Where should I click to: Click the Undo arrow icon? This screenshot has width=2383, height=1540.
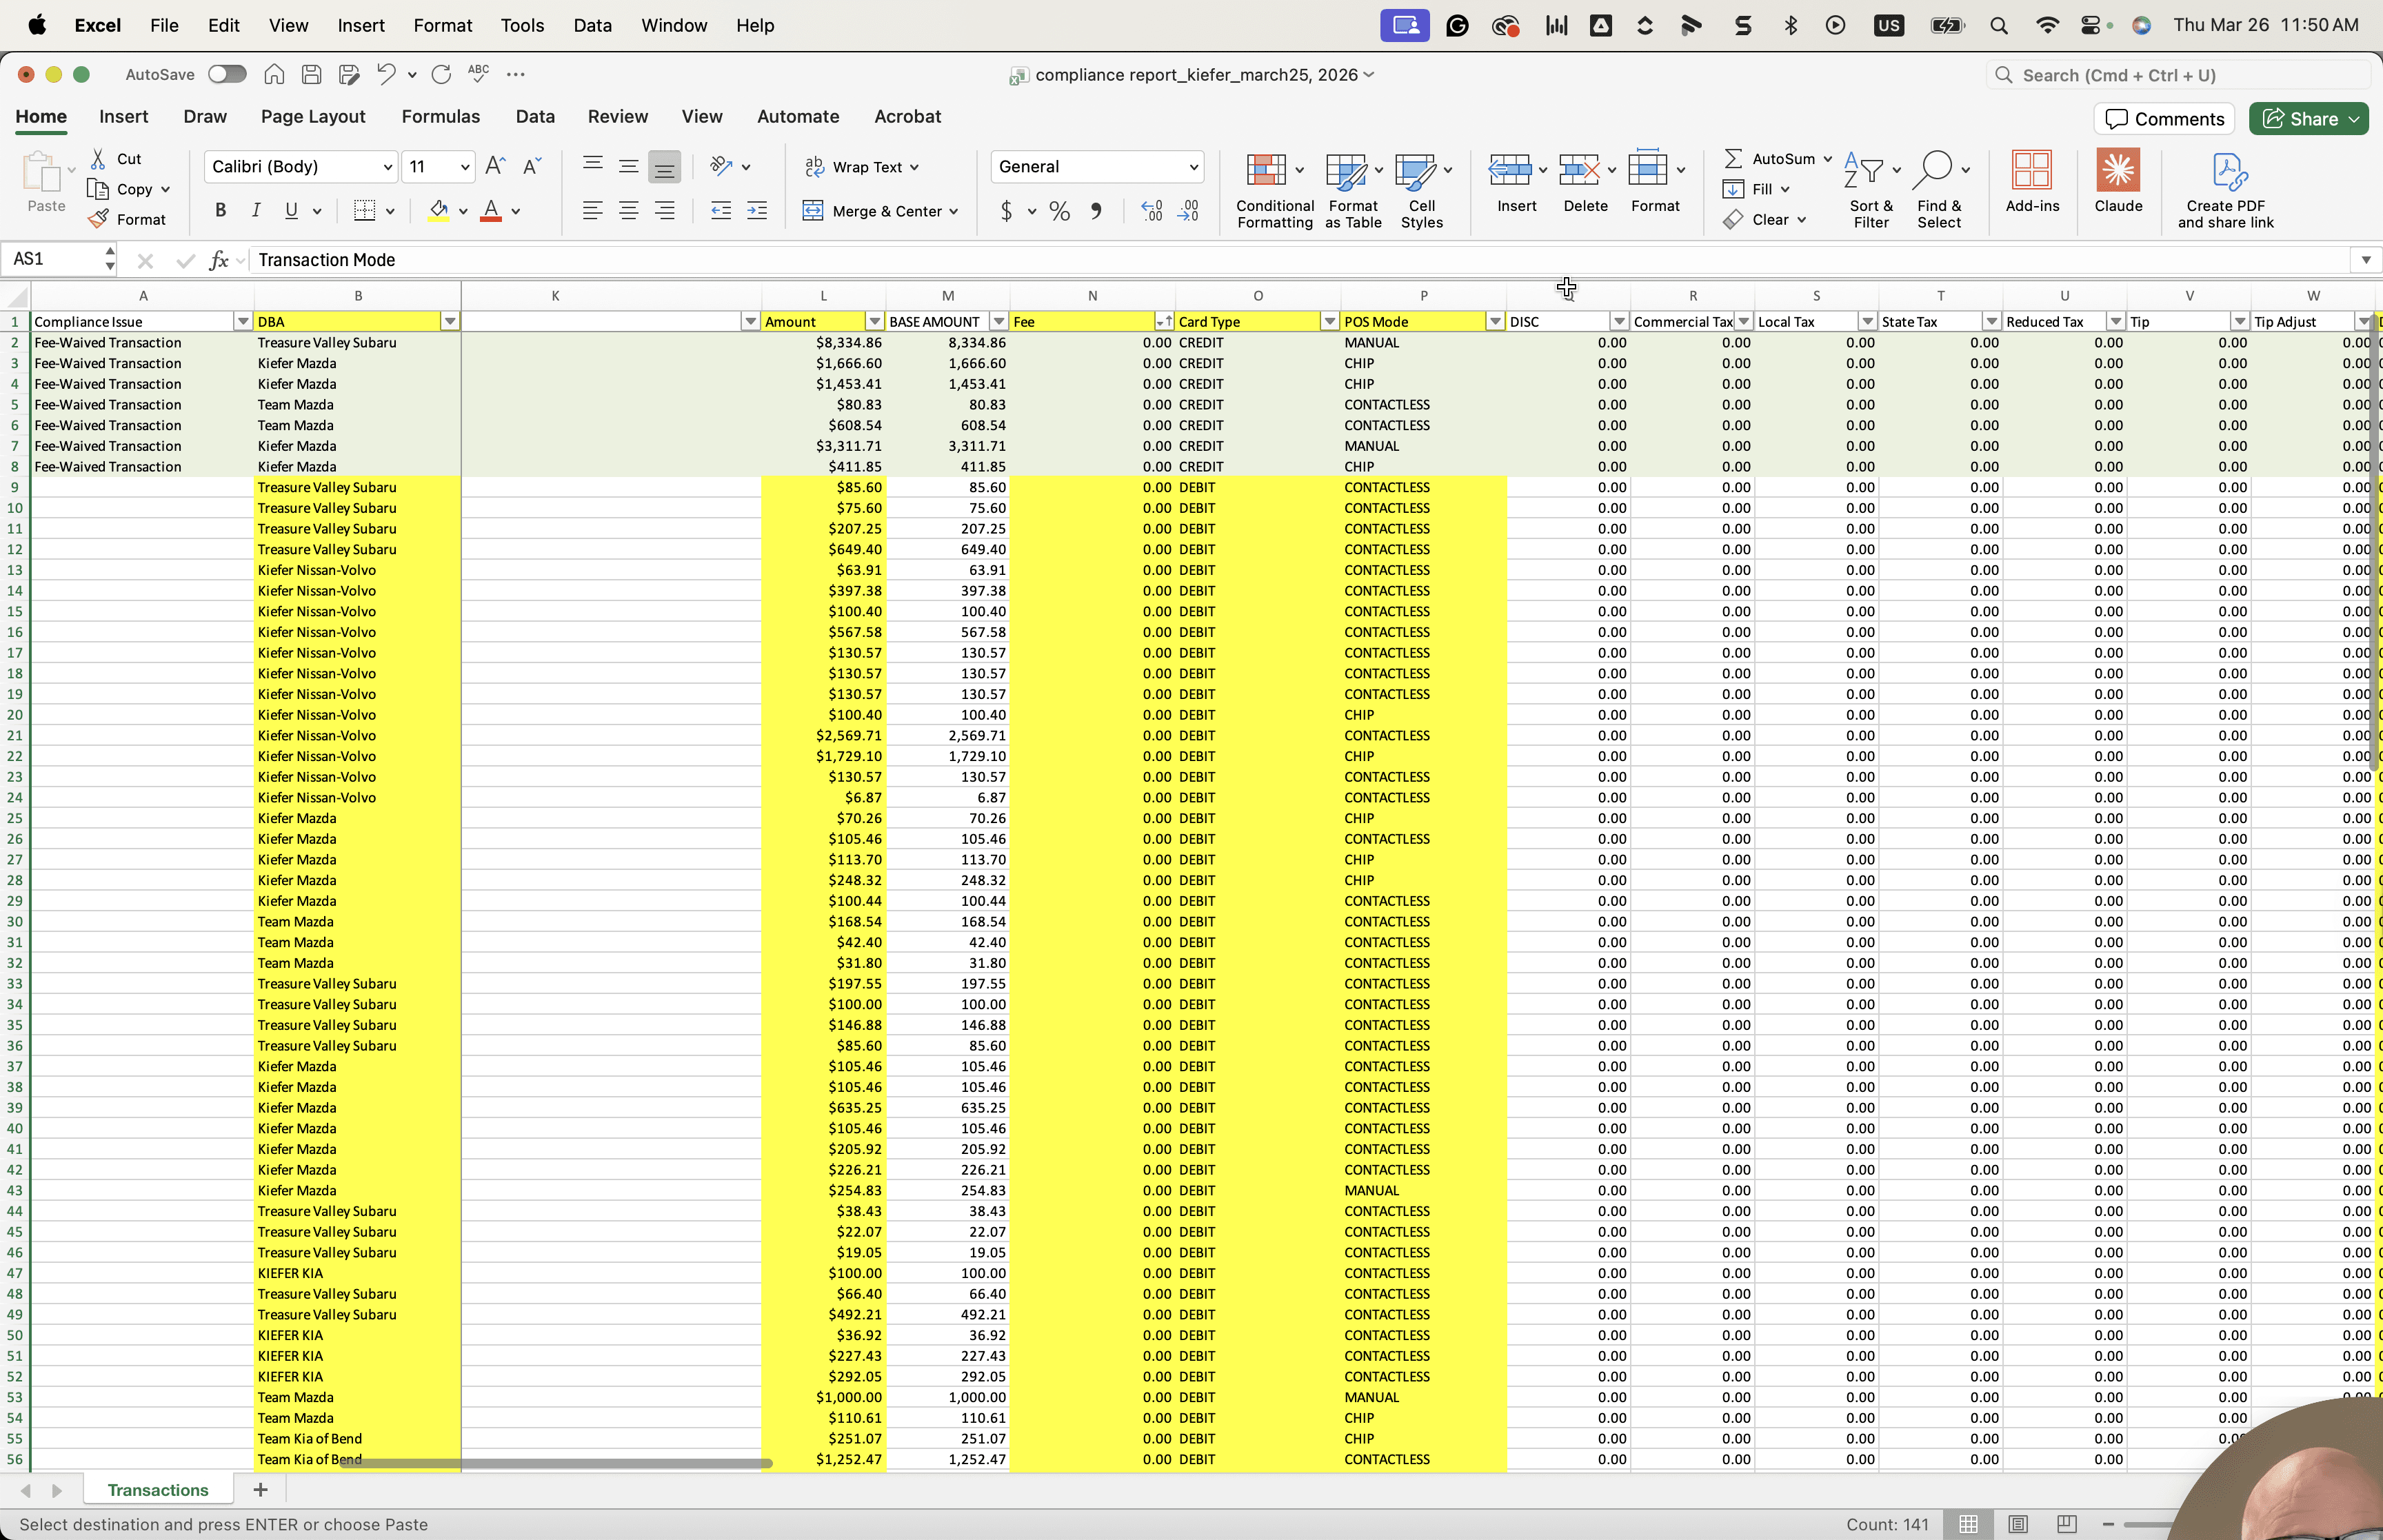pyautogui.click(x=386, y=74)
